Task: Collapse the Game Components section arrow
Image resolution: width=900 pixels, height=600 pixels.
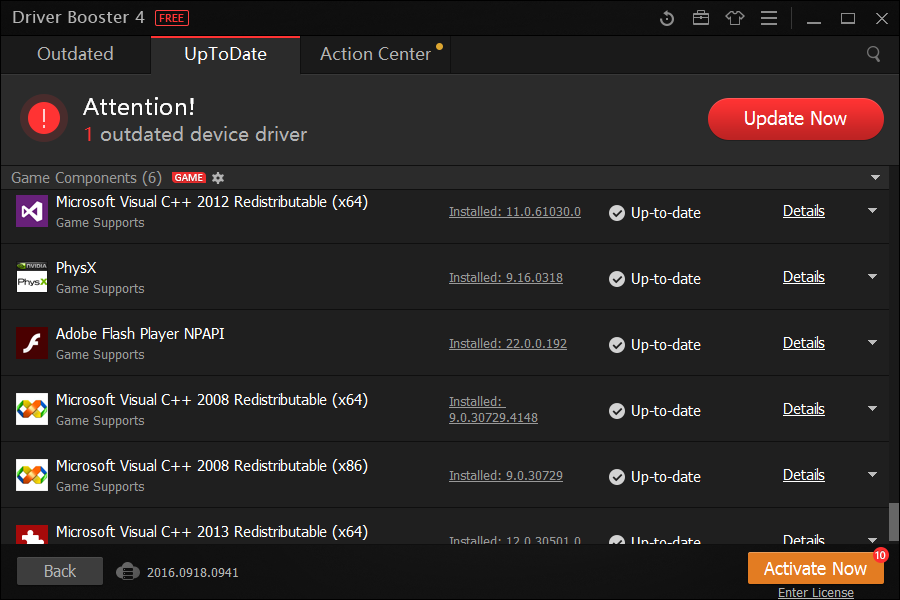Action: [875, 177]
